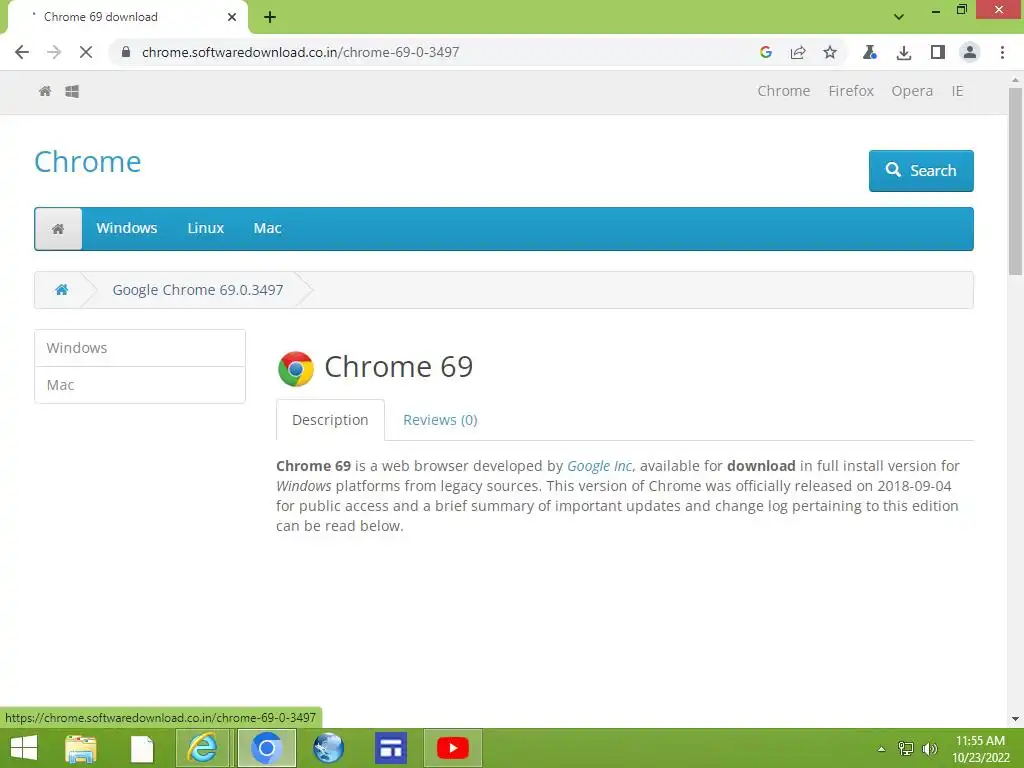Click the blue Search button
This screenshot has height=768, width=1024.
click(x=921, y=171)
